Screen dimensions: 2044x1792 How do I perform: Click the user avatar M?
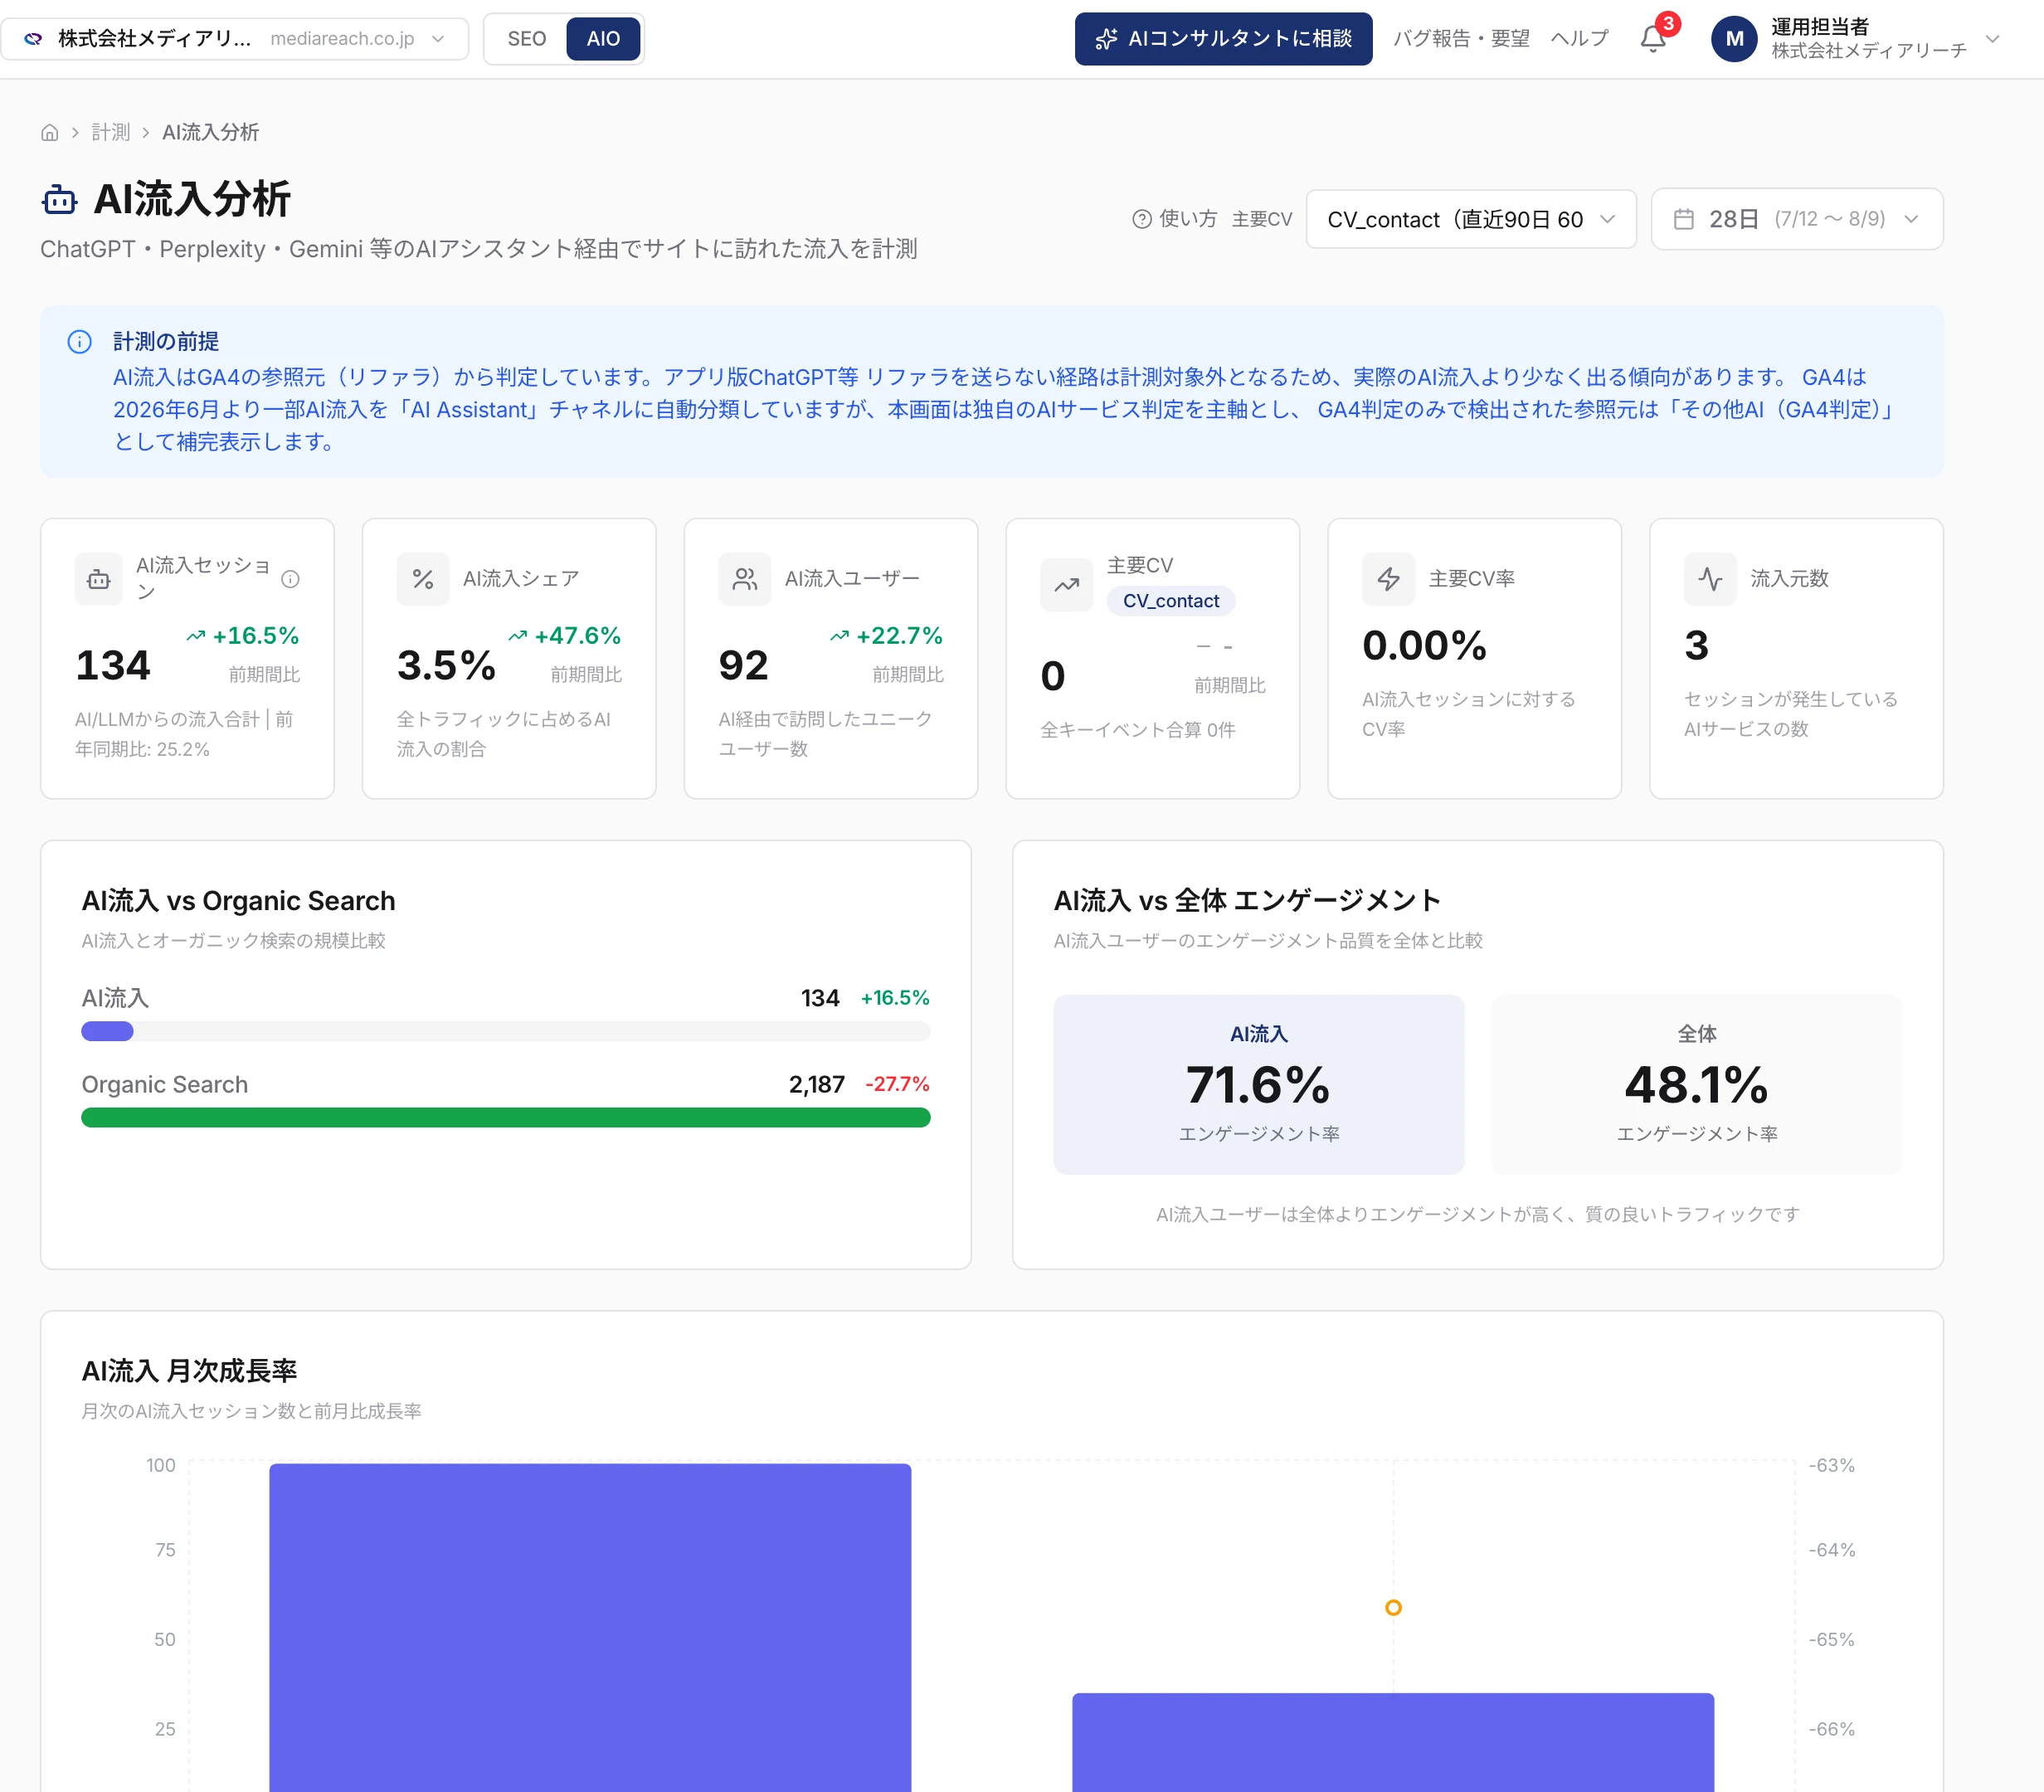[1734, 39]
